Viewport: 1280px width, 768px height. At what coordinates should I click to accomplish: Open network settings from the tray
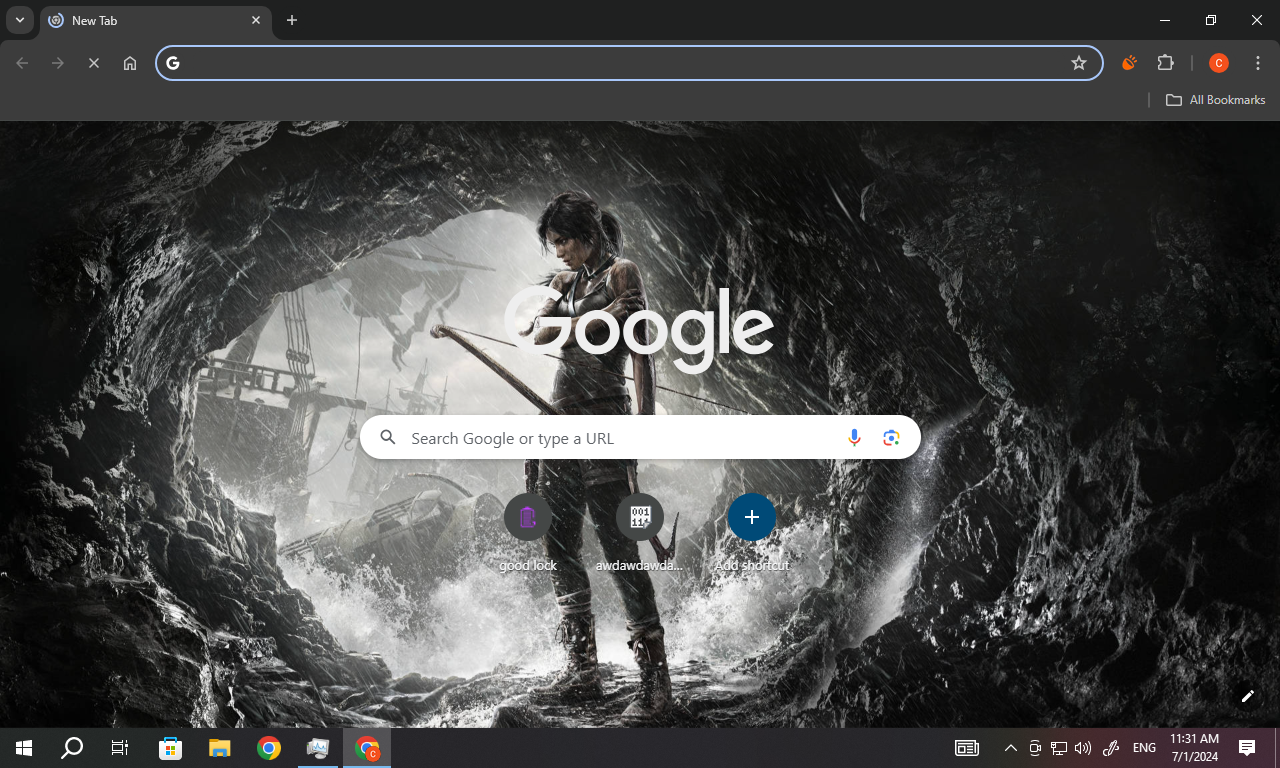(x=1059, y=748)
